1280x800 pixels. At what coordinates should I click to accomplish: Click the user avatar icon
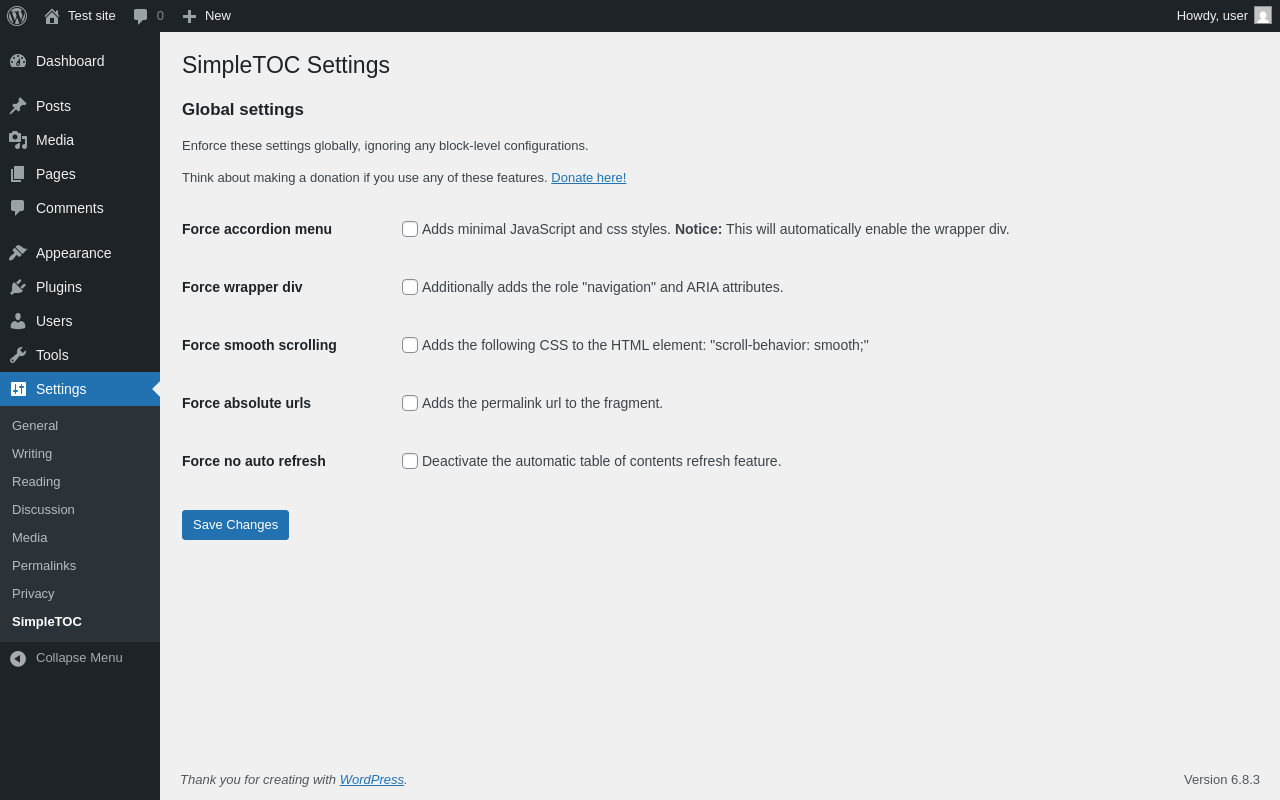coord(1263,15)
